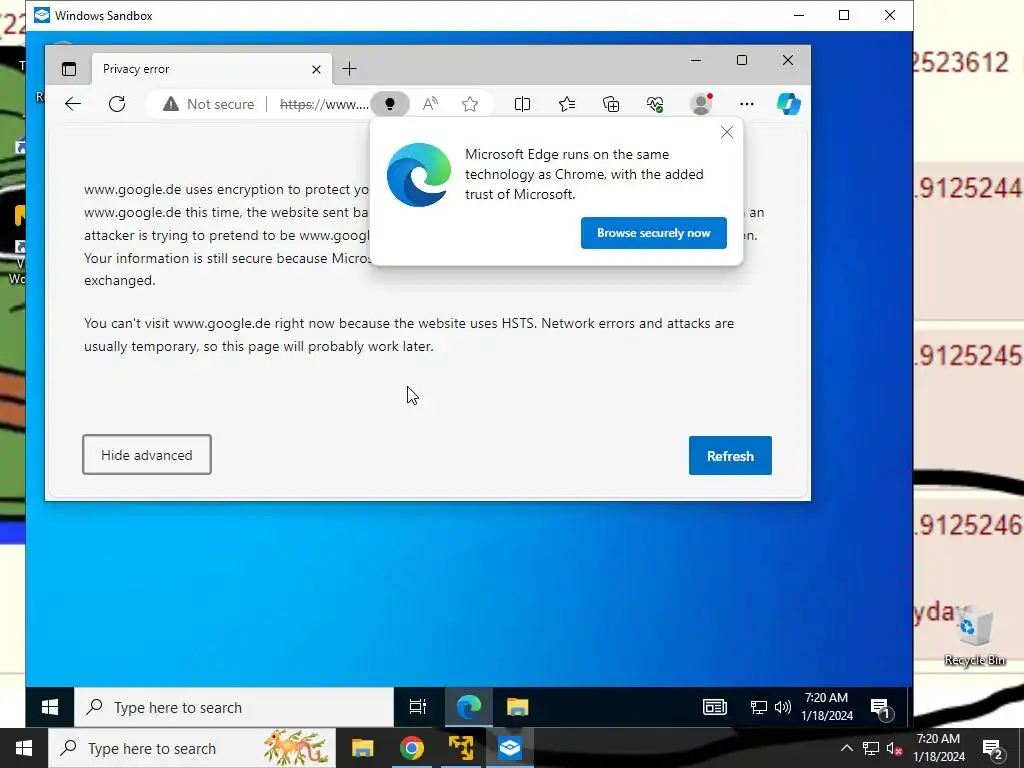Open news widget icon in Sandbox taskbar
The width and height of the screenshot is (1024, 768).
714,707
